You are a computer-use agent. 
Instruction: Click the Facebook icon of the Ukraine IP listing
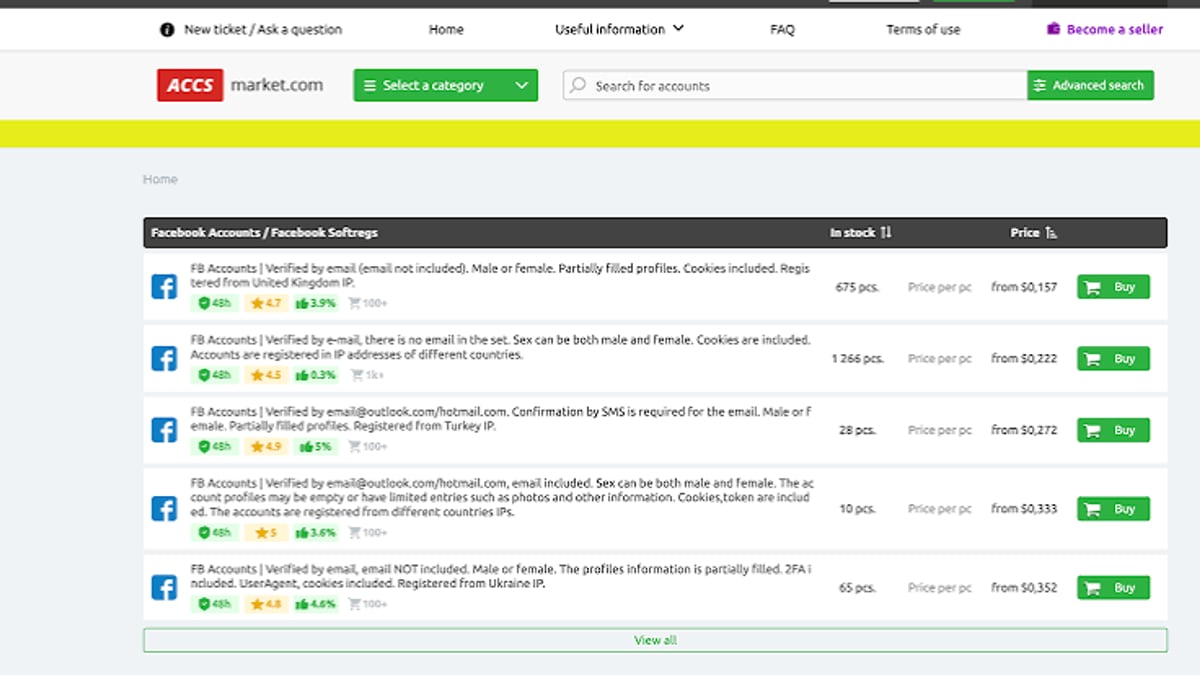point(164,588)
